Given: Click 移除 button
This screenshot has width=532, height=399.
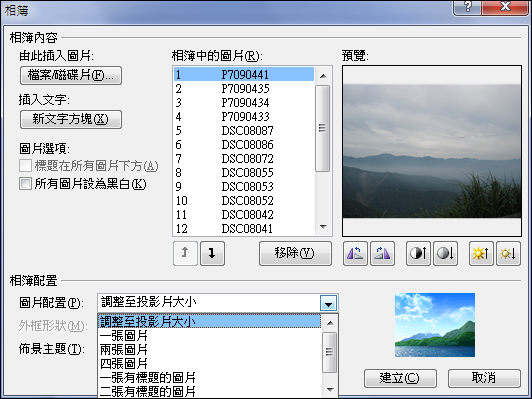Looking at the screenshot, I should 295,253.
